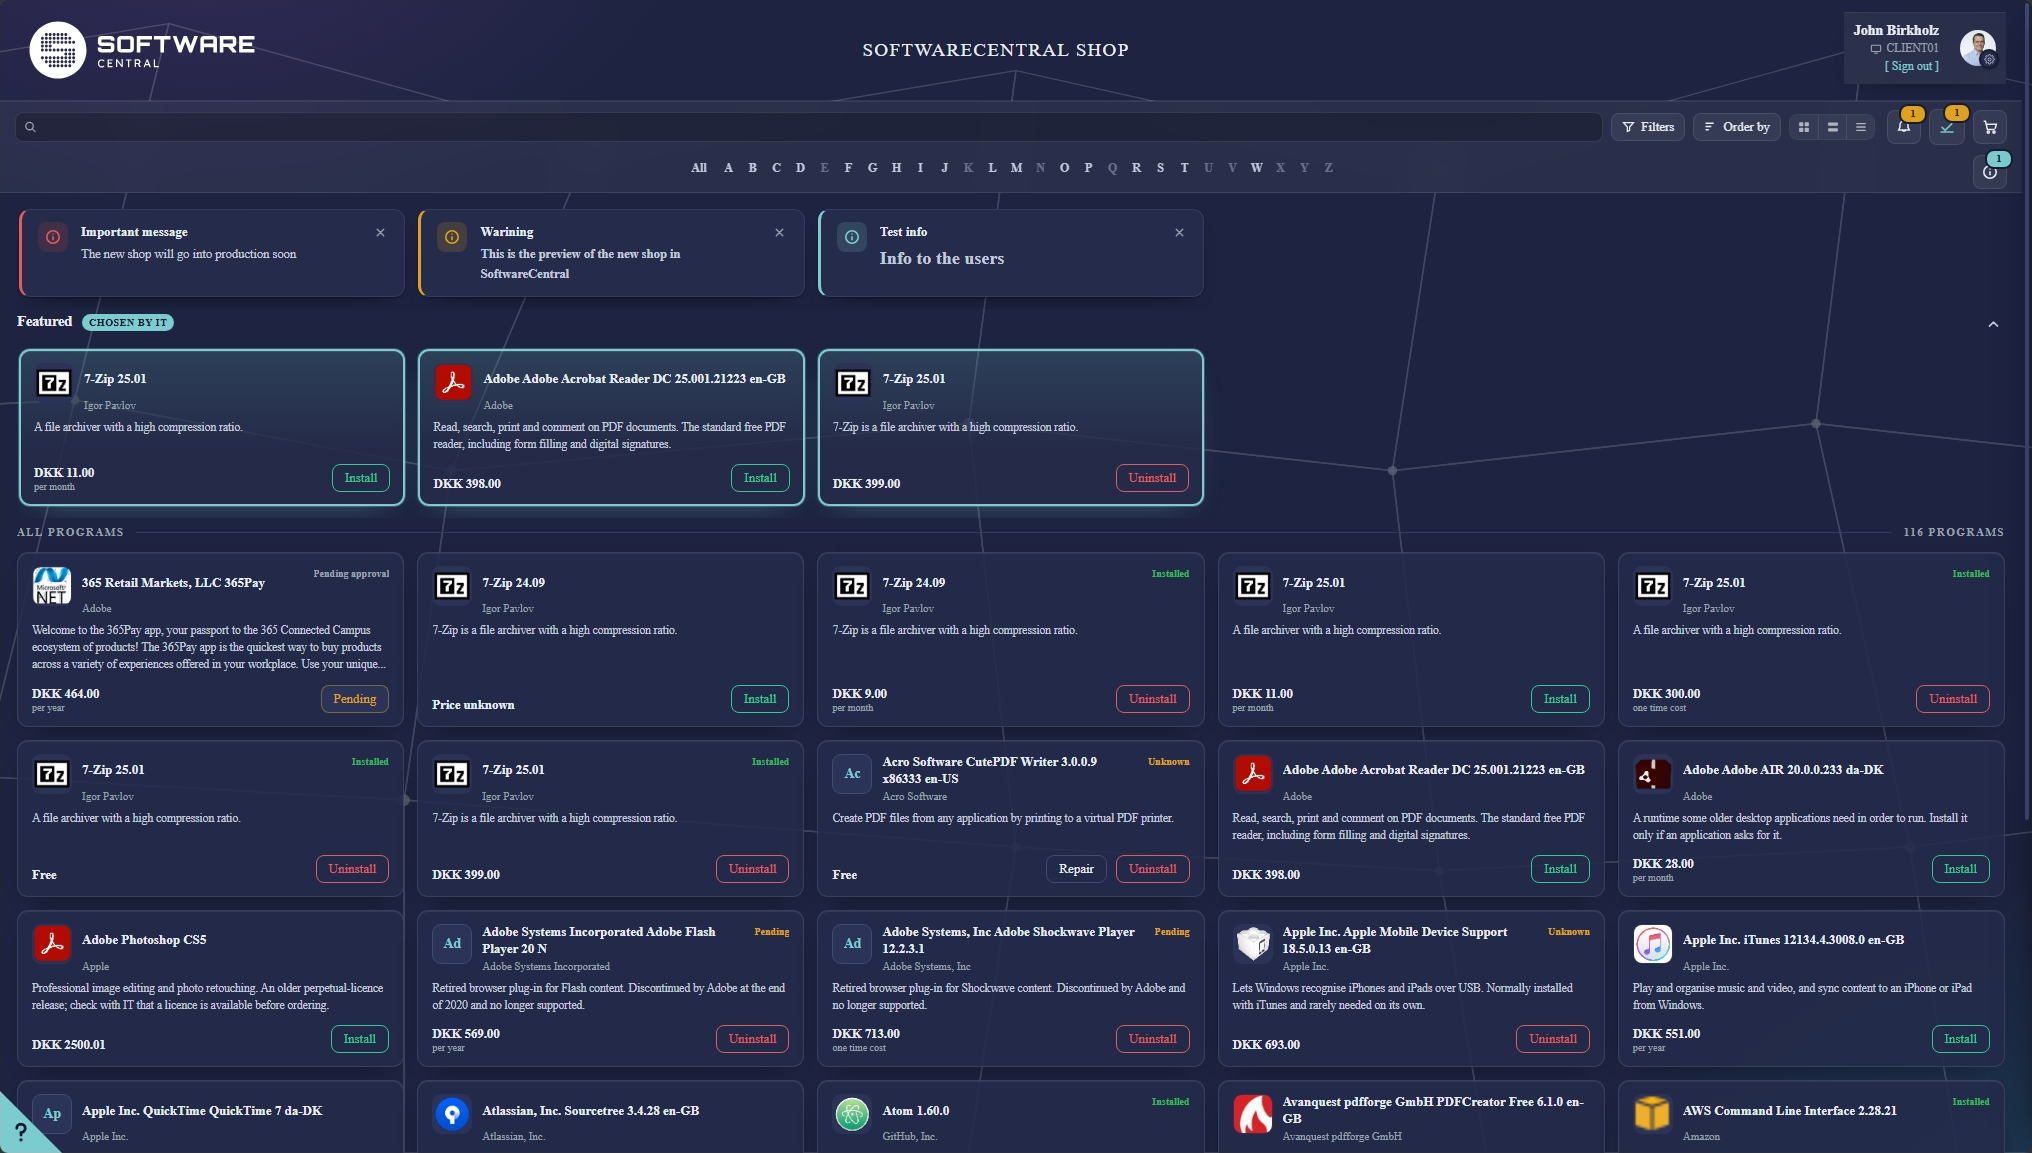Close the Test info notice

coord(1179,233)
